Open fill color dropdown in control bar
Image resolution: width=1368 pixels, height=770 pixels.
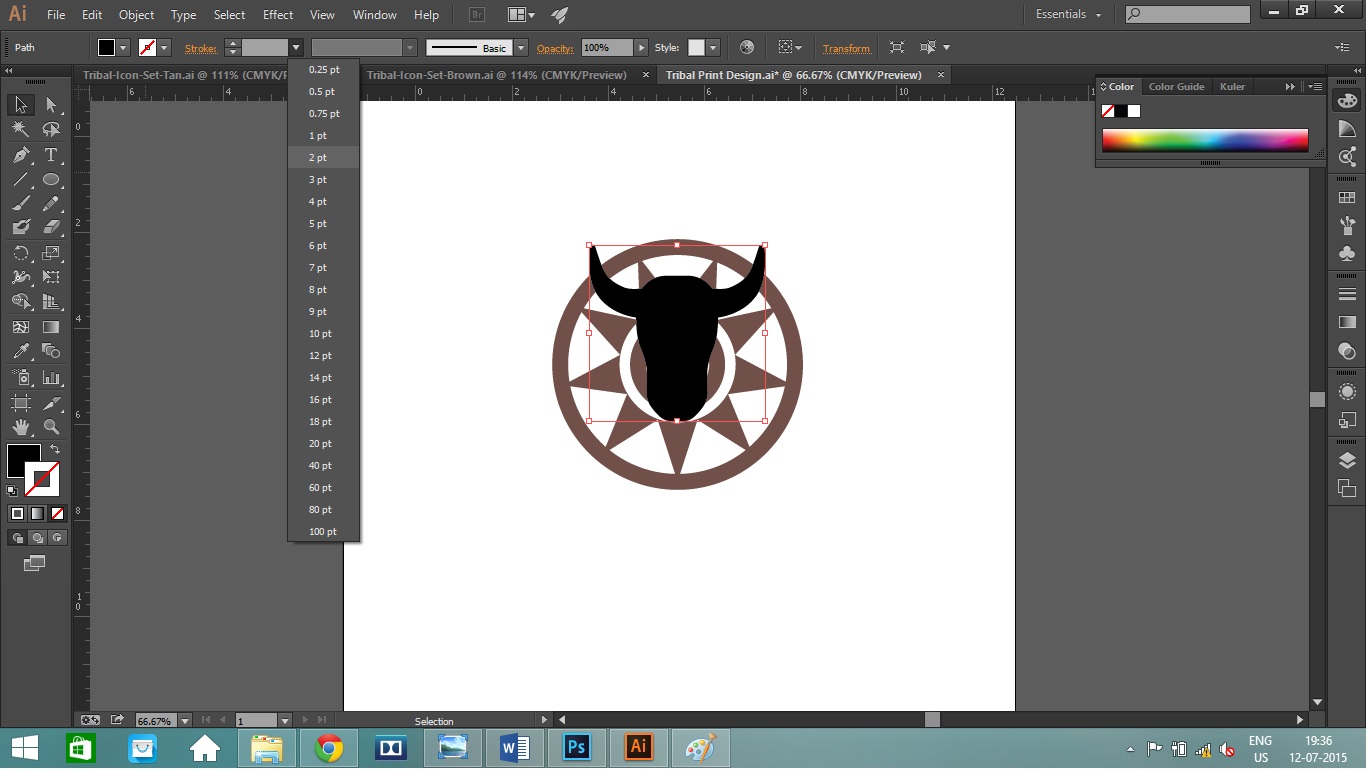[x=124, y=48]
